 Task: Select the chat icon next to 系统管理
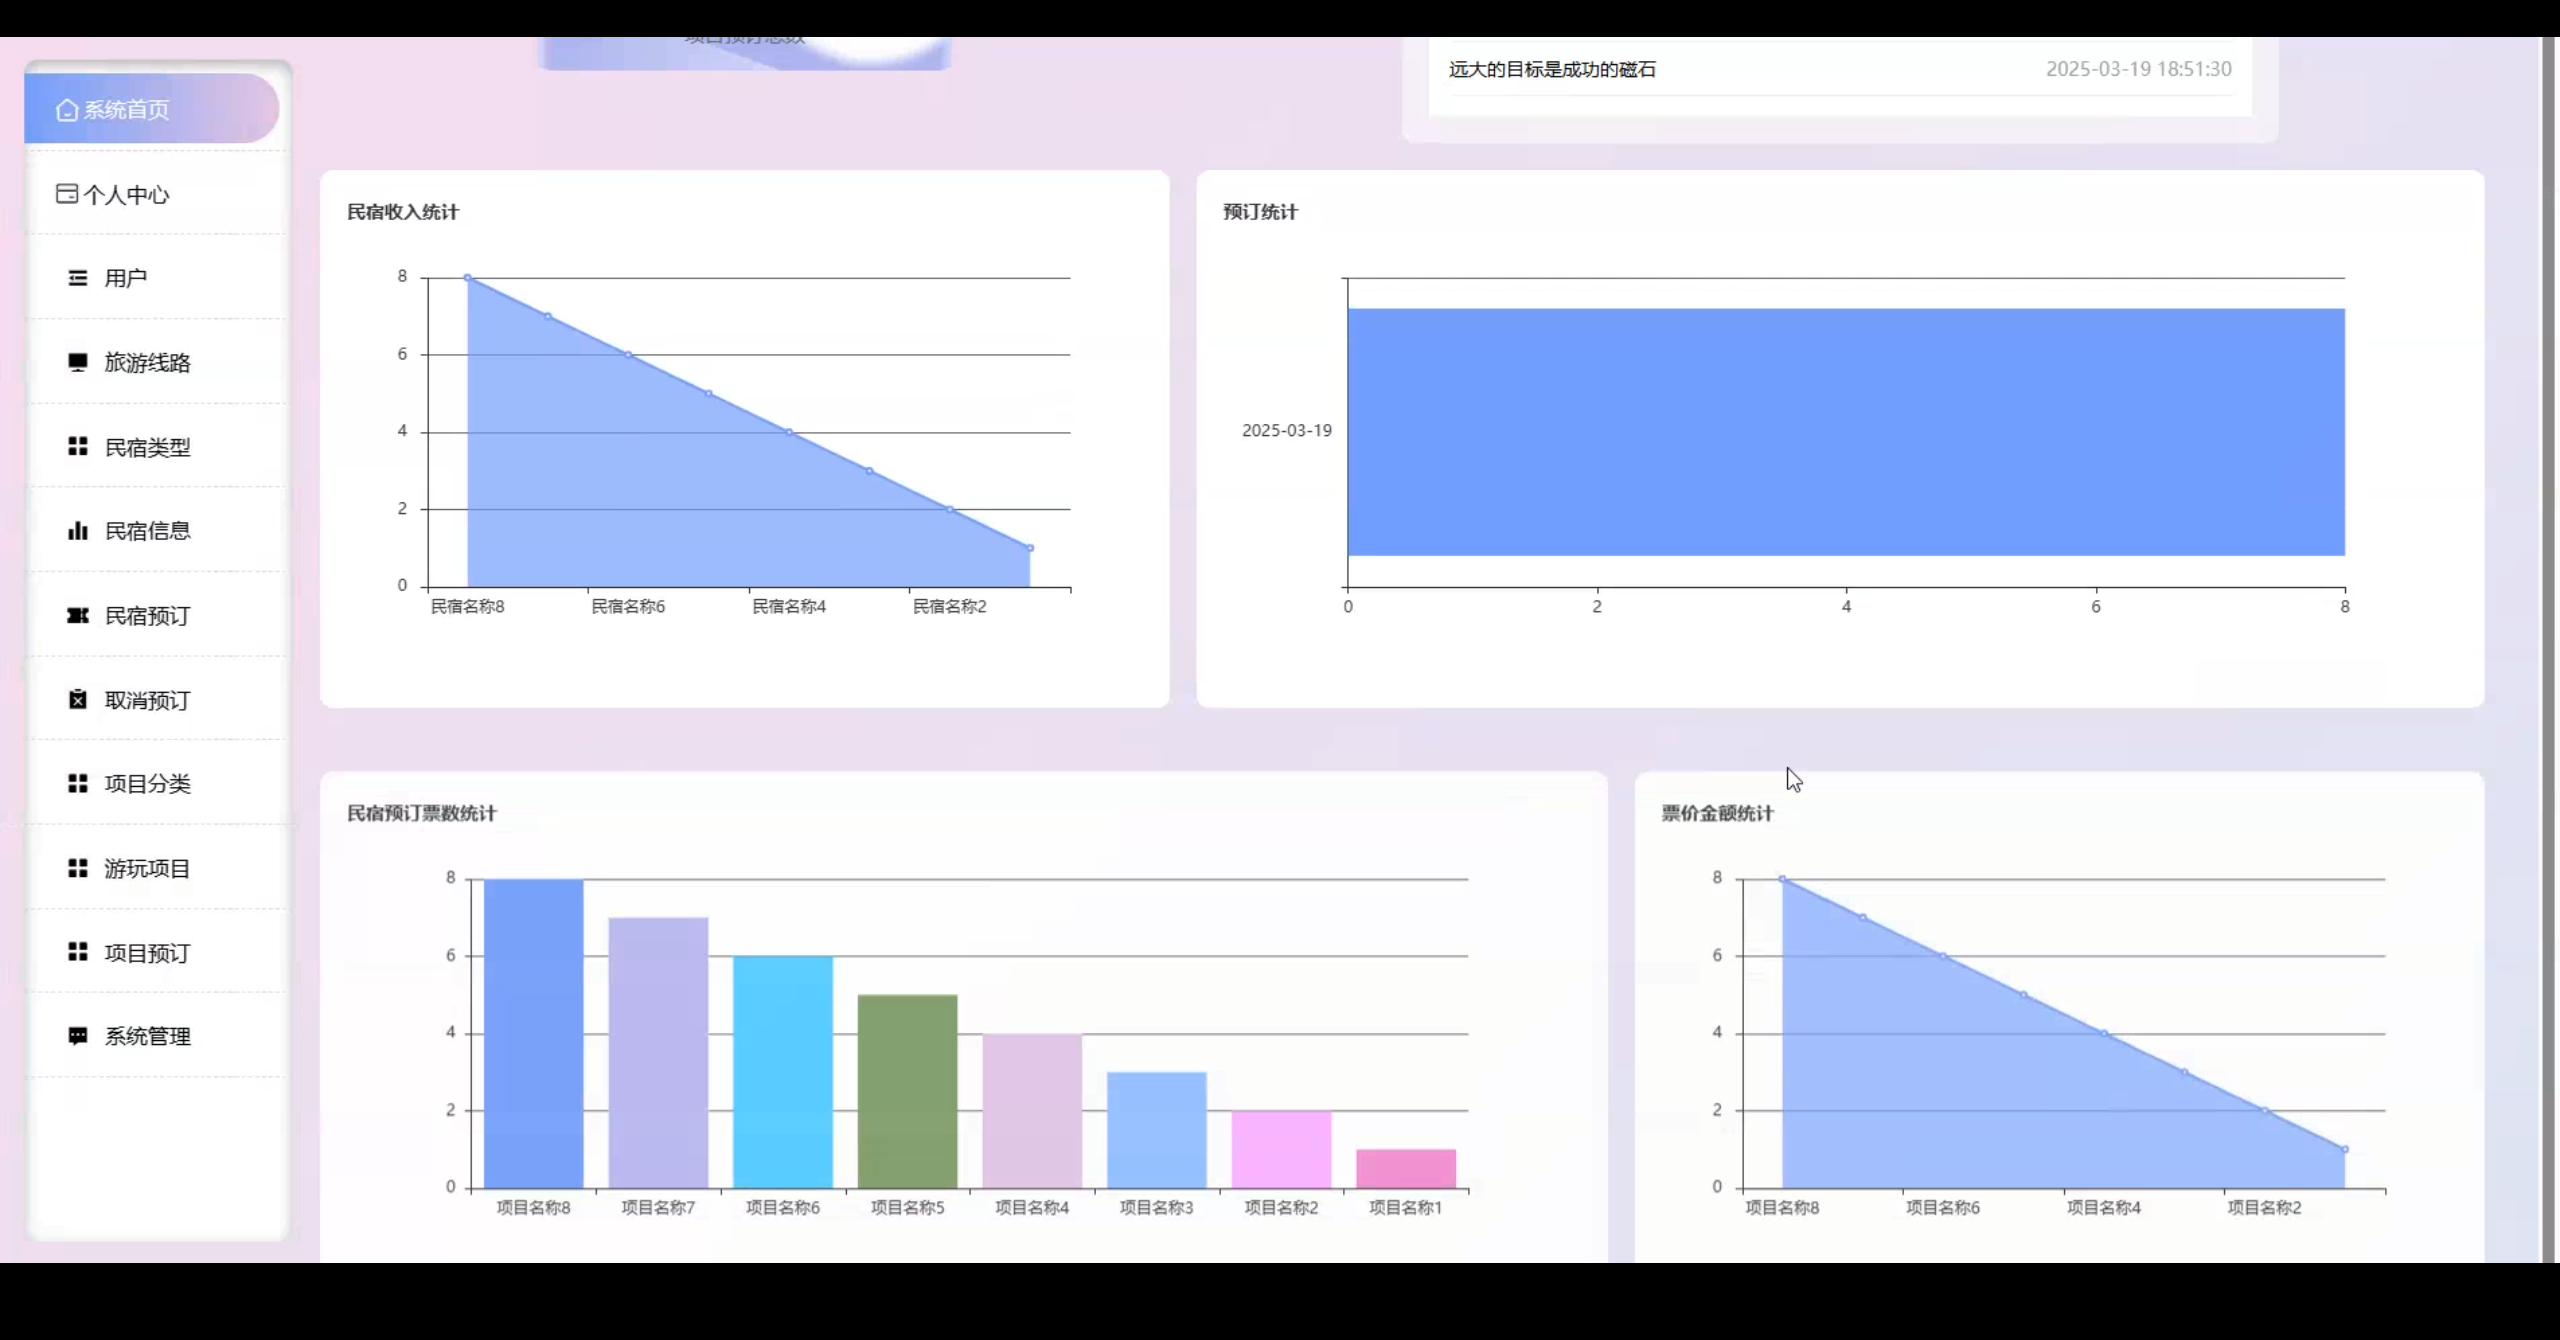(78, 1037)
